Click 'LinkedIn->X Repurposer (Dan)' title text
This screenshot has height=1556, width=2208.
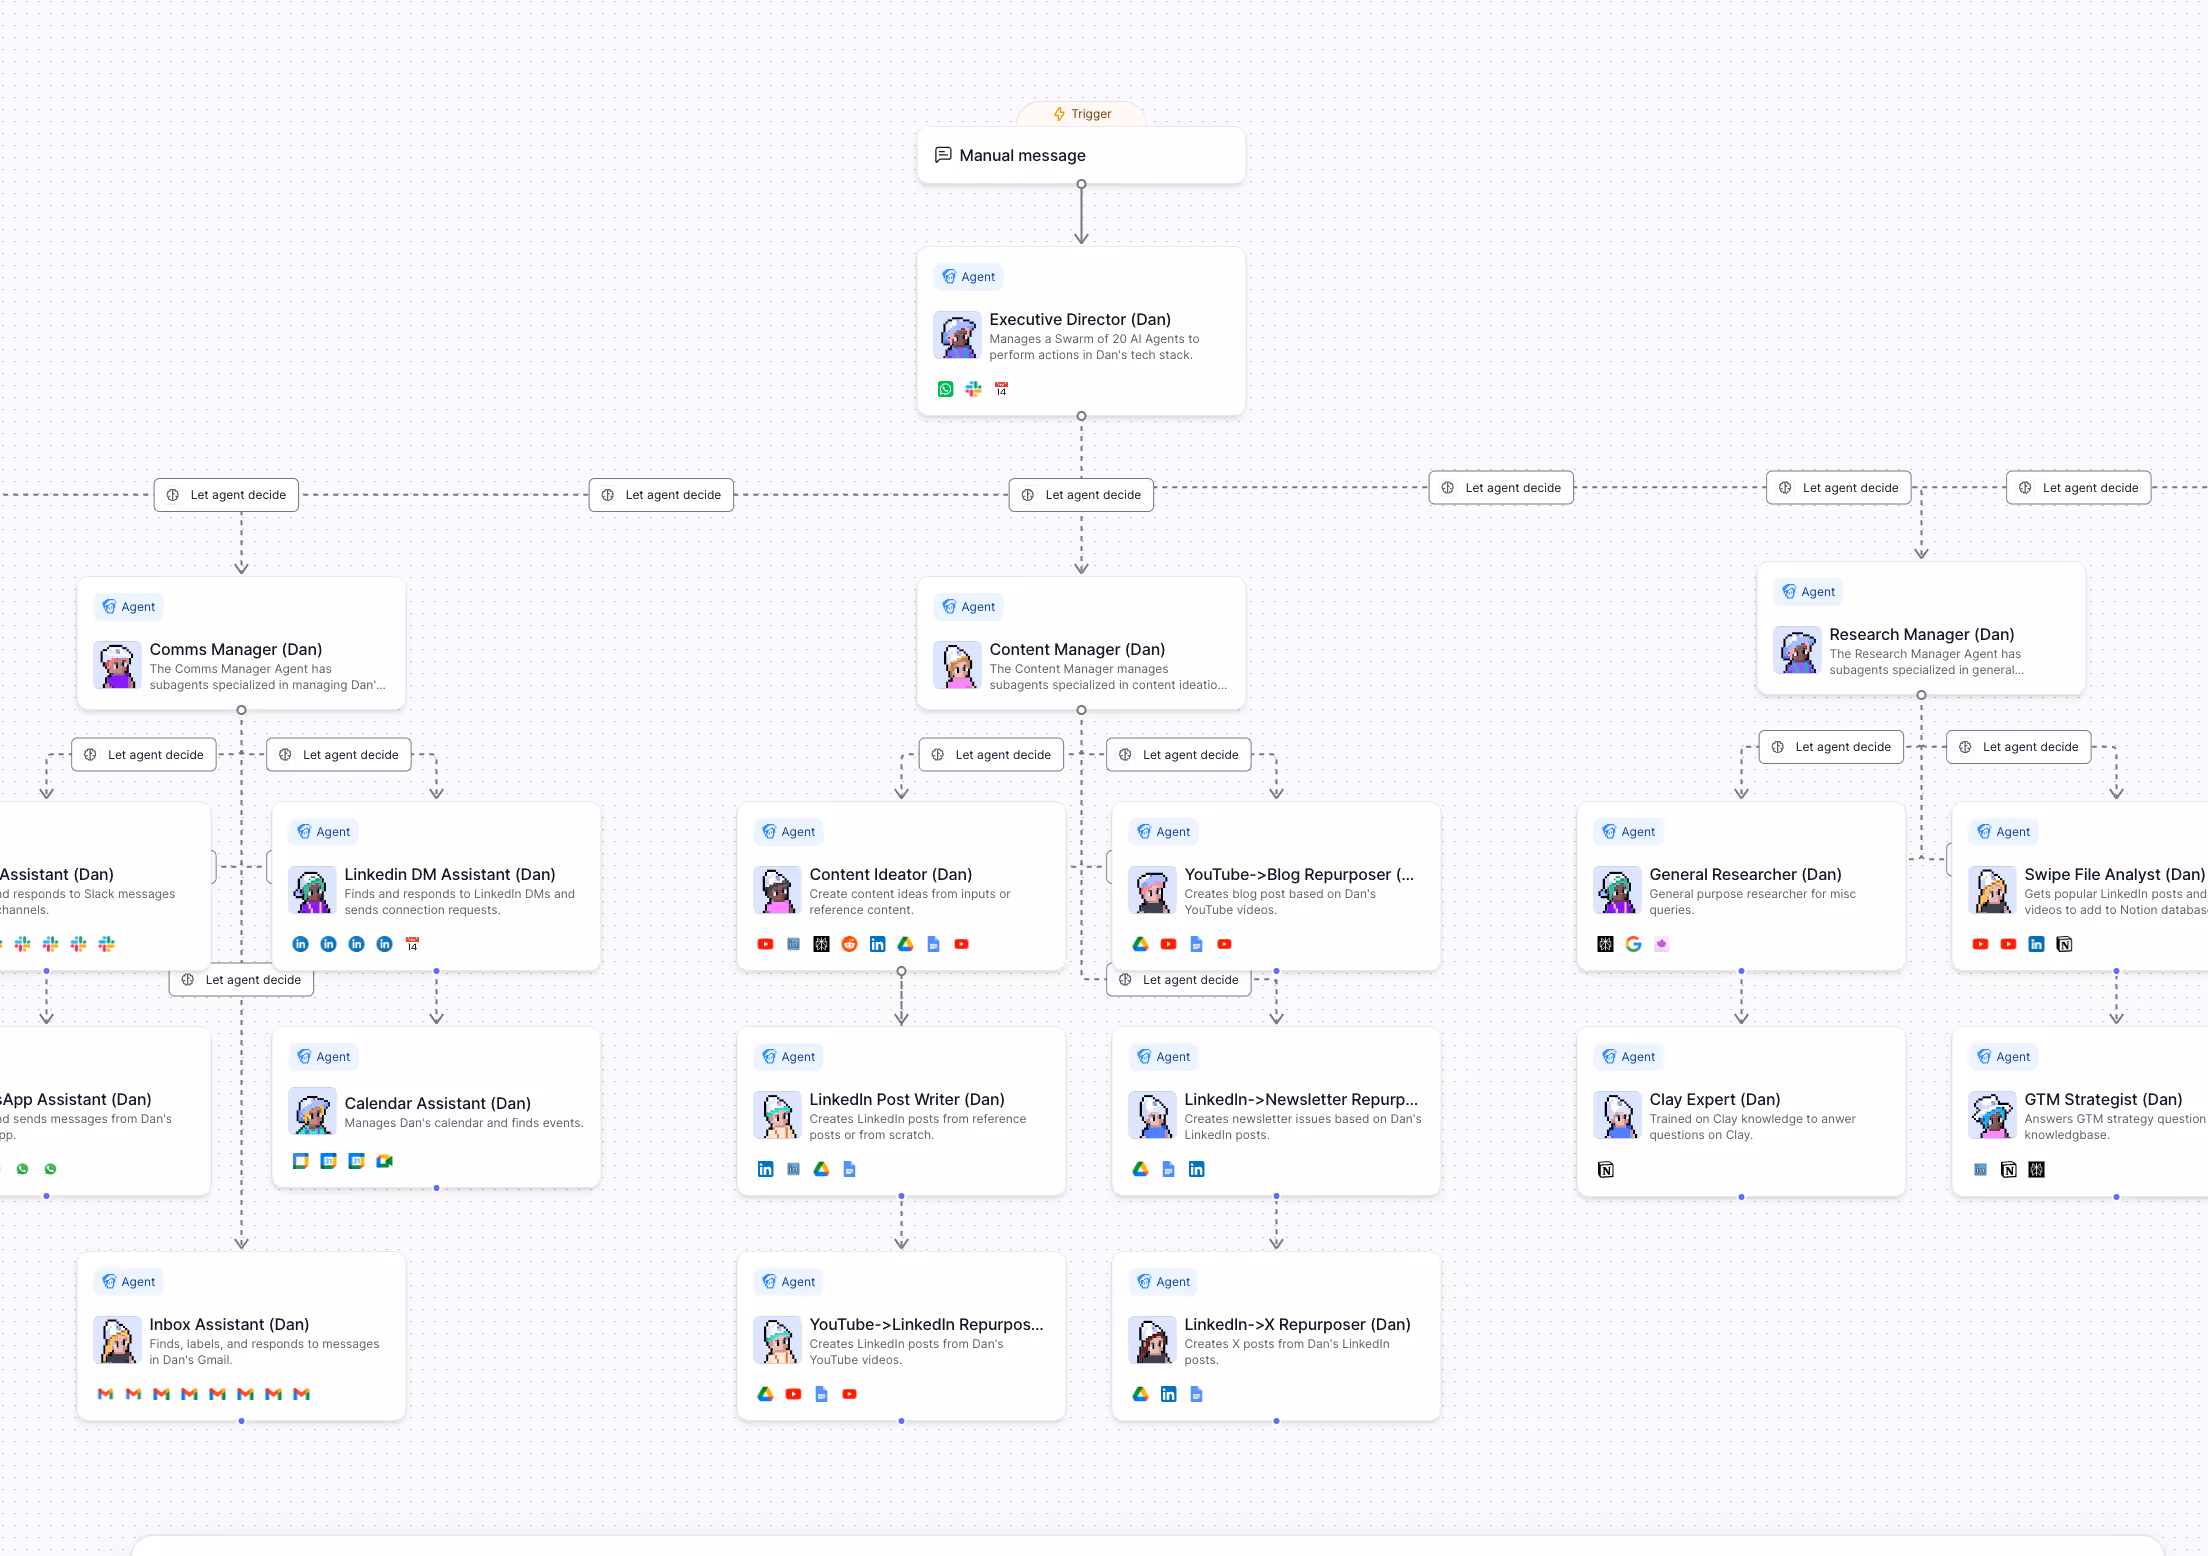pos(1297,1324)
